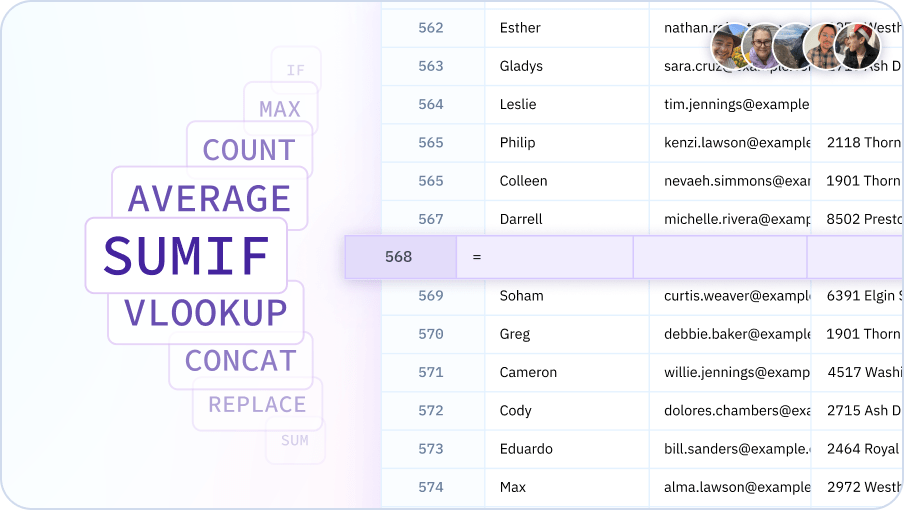Open the avatar of the man in a plaid shirt

point(822,46)
